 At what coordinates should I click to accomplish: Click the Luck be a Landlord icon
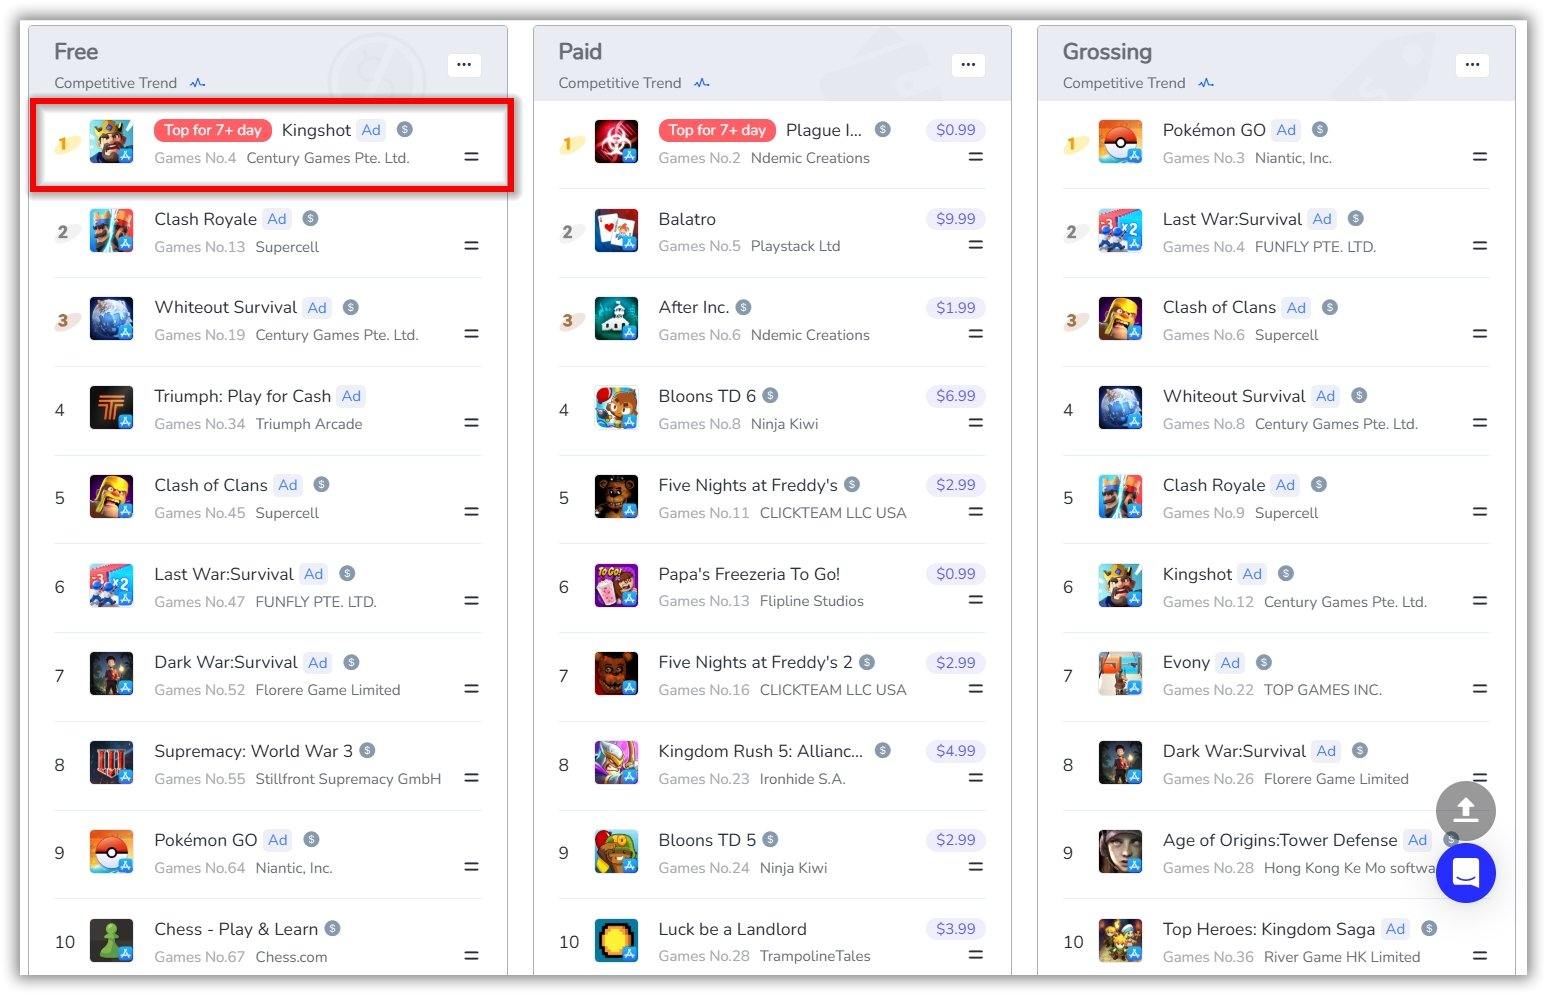point(616,941)
